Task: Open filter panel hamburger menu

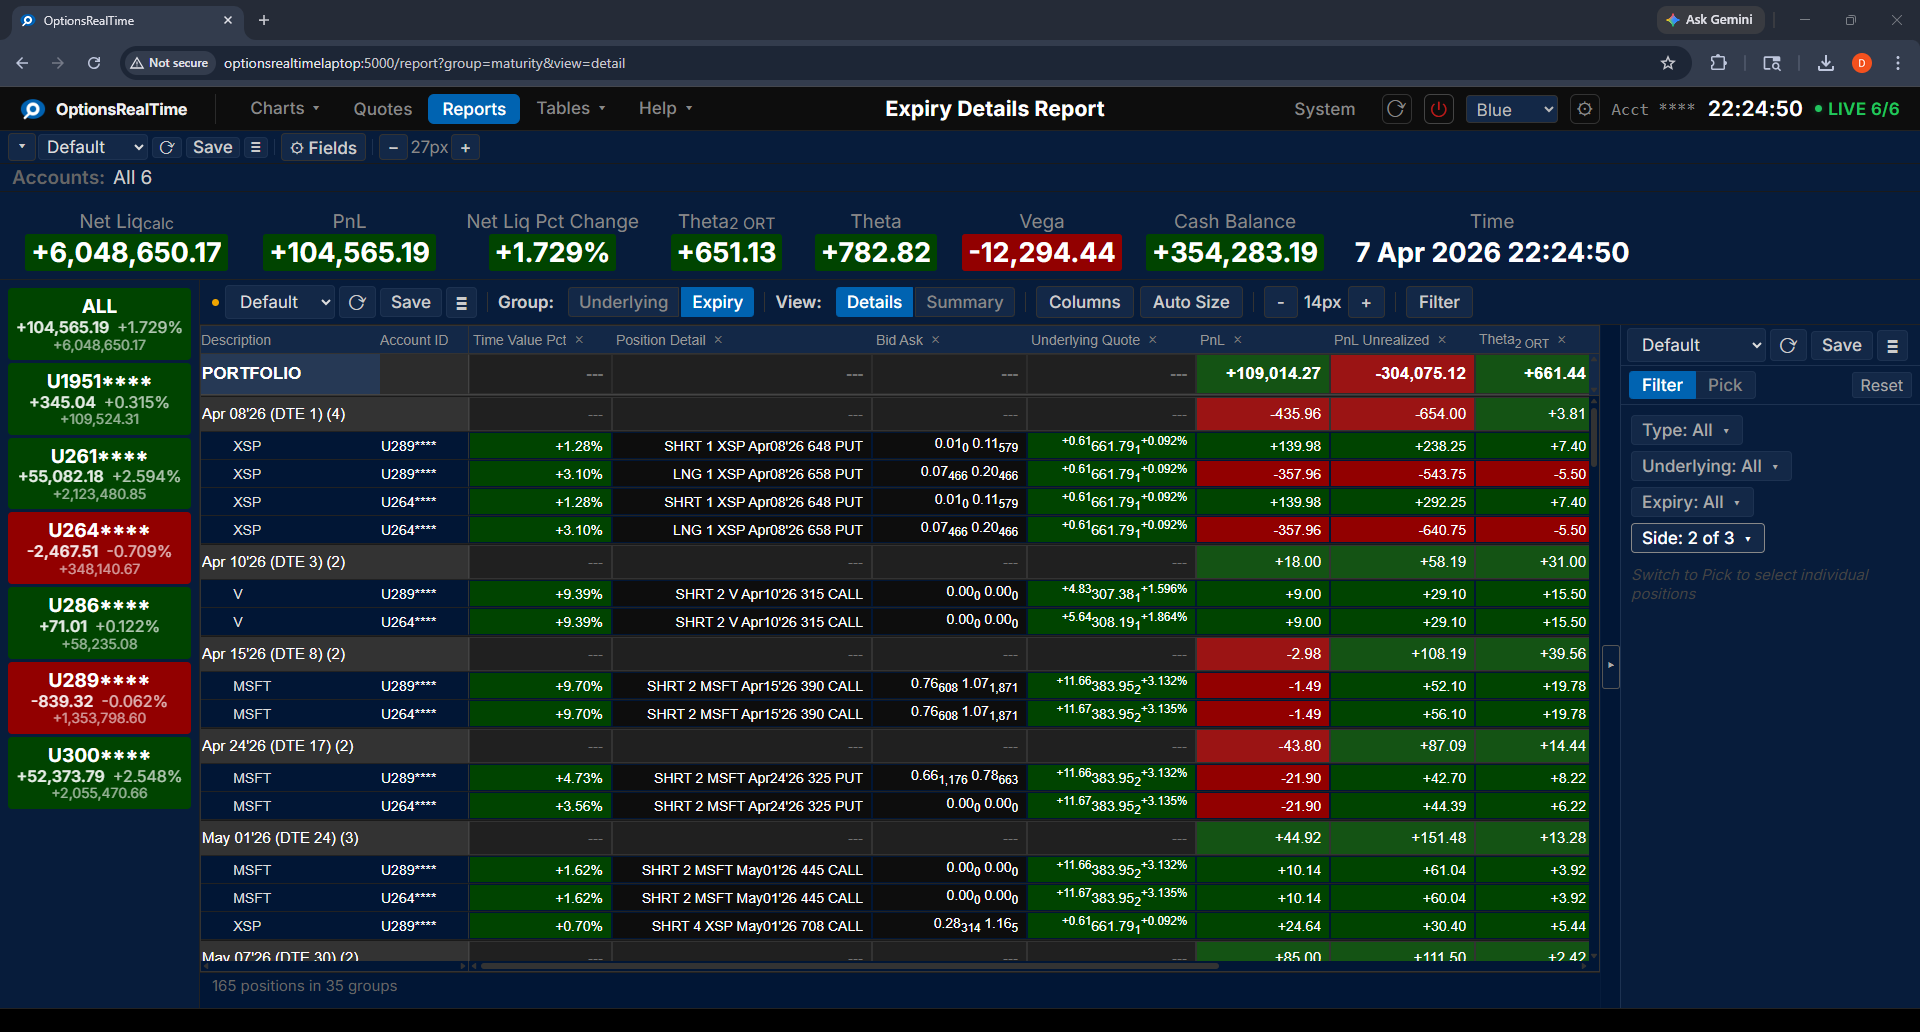Action: tap(1892, 345)
